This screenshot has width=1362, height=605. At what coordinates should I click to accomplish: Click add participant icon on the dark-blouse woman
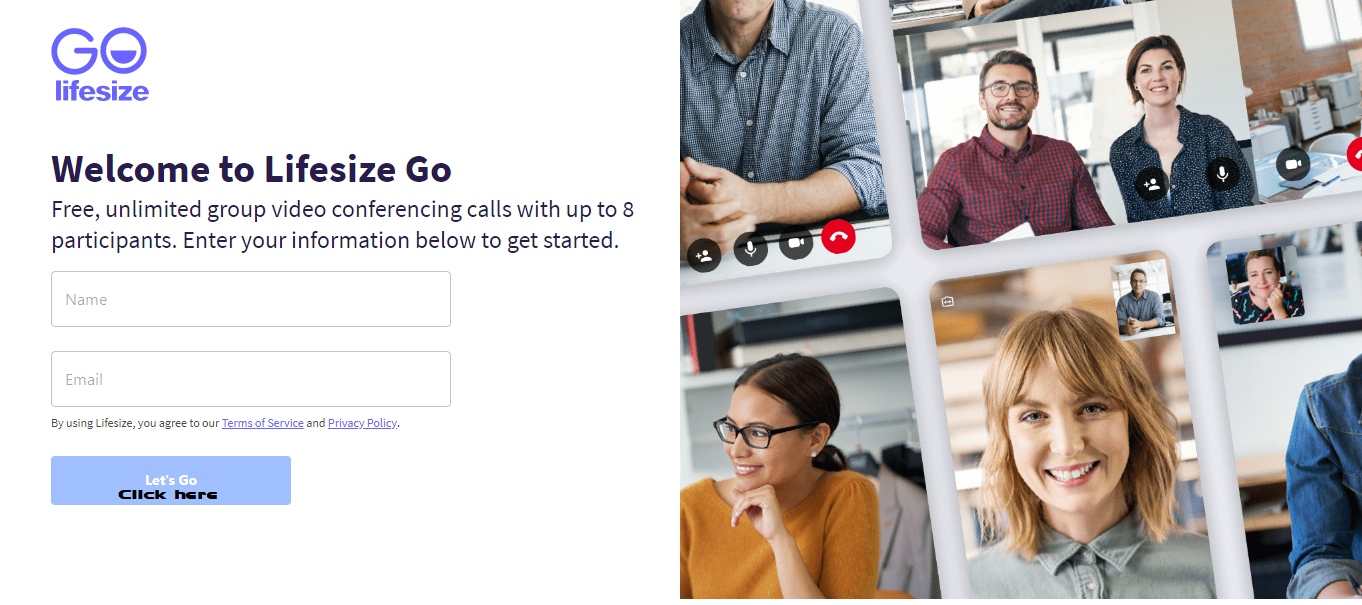[x=1152, y=184]
